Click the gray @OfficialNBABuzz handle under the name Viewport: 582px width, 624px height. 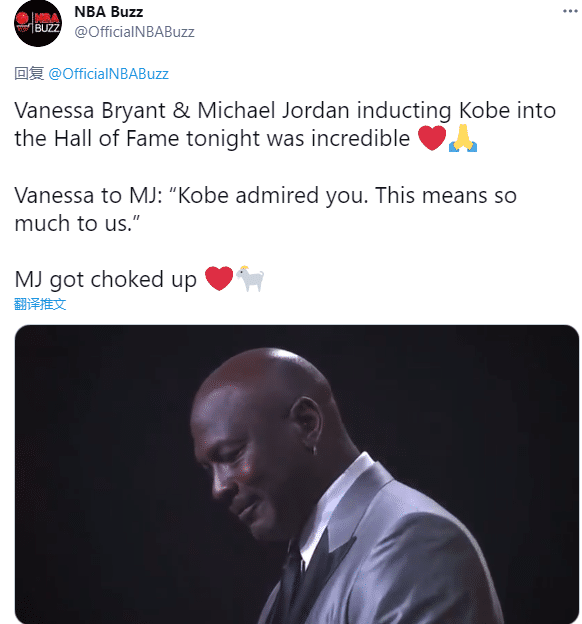click(134, 32)
